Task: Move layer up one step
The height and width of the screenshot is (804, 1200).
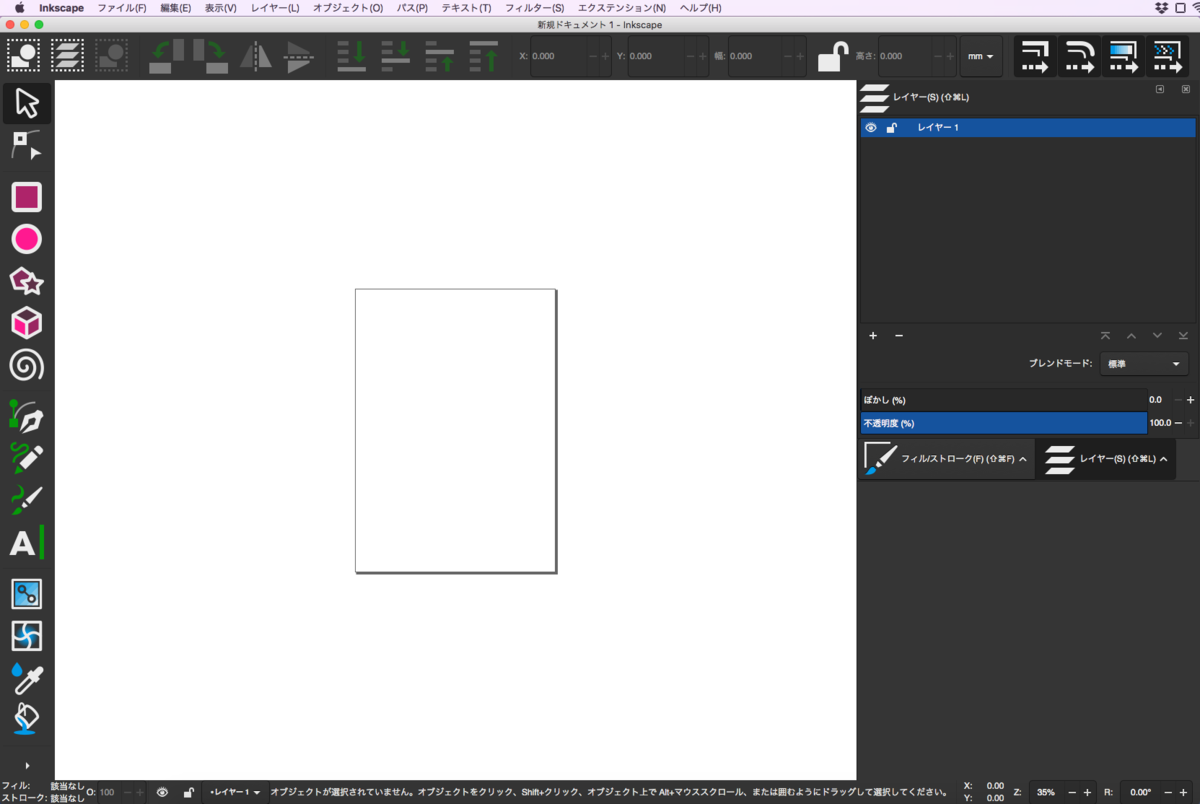Action: click(x=1131, y=336)
